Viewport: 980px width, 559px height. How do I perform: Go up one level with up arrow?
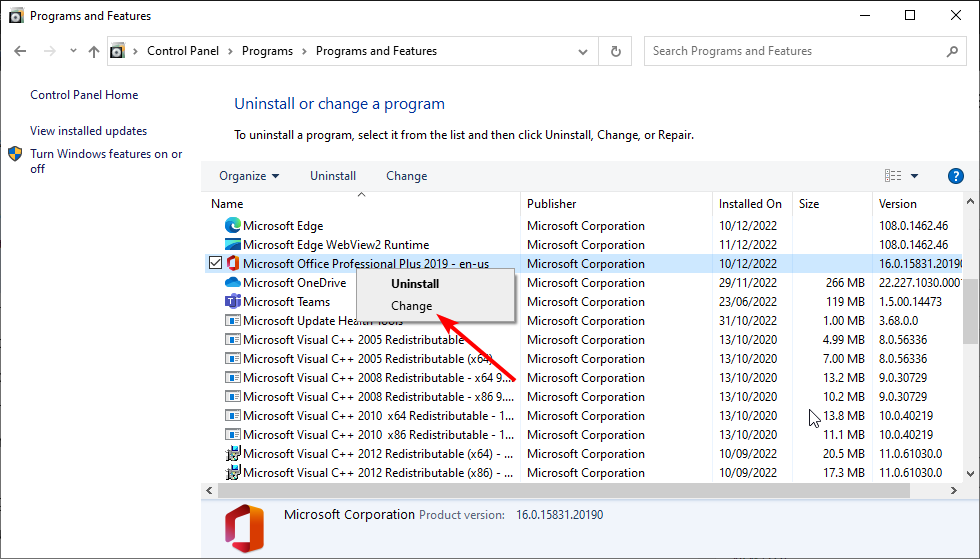93,51
